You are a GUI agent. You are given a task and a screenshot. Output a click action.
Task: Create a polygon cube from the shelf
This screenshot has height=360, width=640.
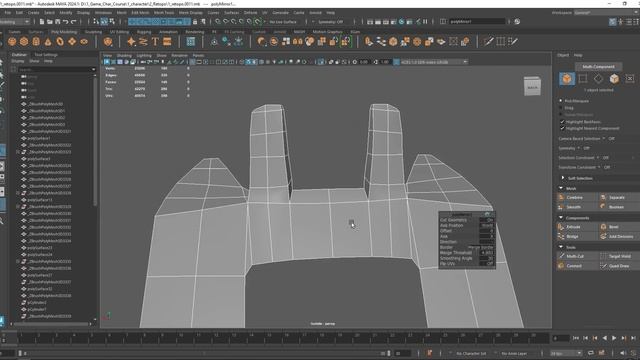click(24, 41)
